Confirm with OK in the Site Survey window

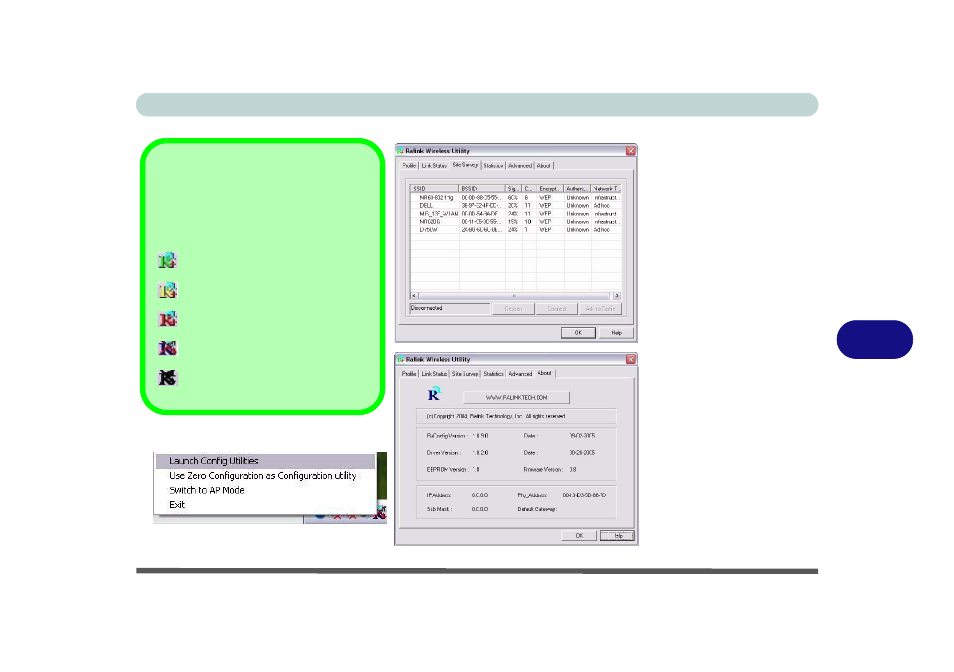click(578, 333)
